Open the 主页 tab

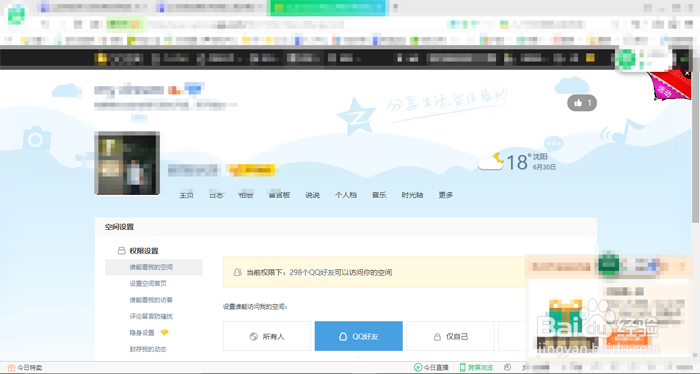186,195
